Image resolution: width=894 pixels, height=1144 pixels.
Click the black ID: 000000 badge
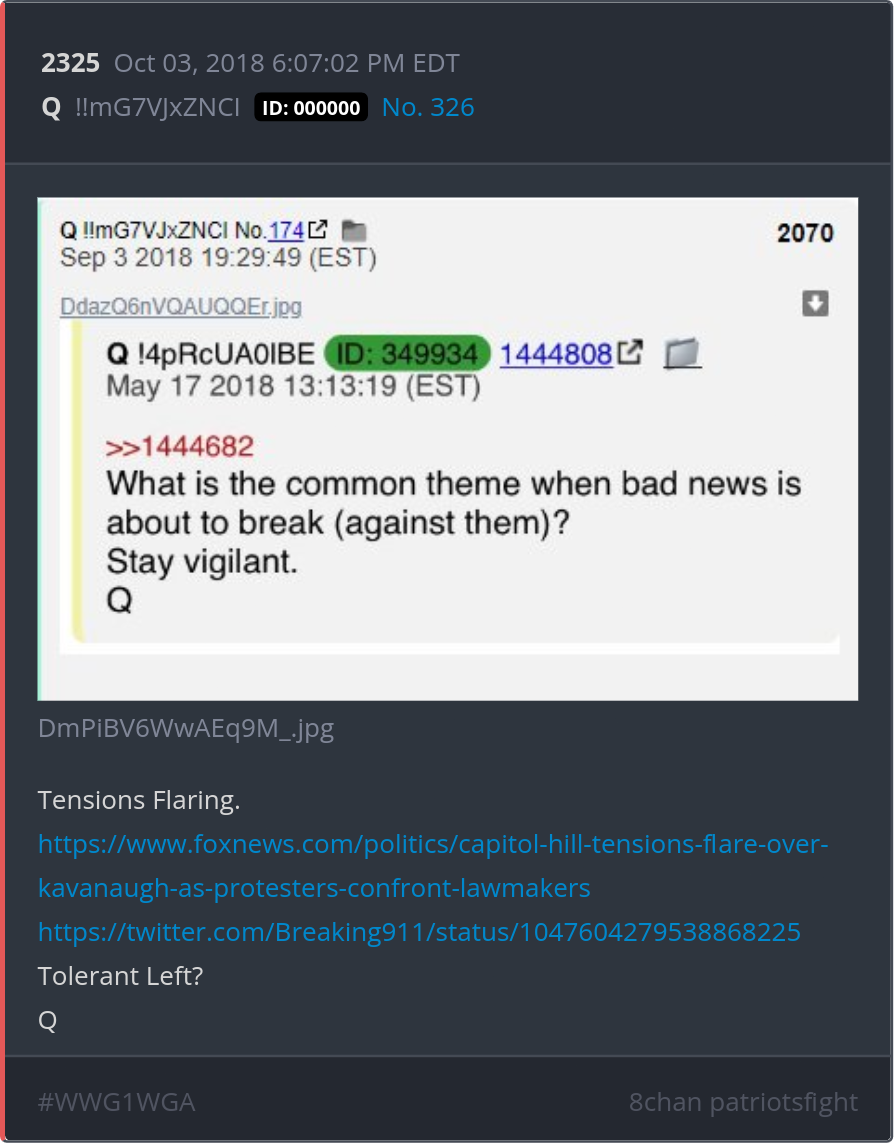coord(311,108)
